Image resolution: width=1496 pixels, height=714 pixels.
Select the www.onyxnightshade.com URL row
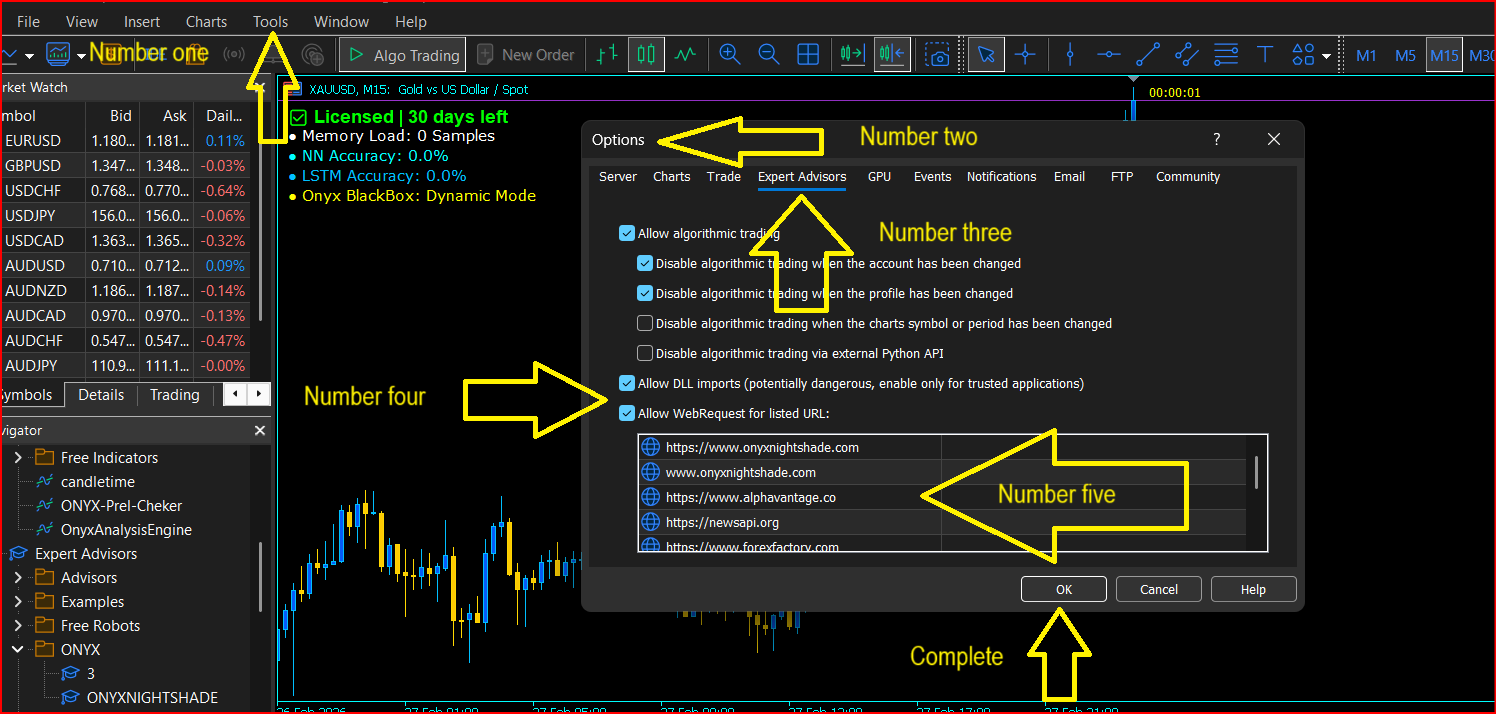tap(943, 472)
